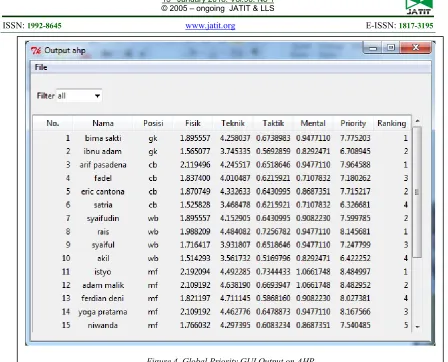Click the ISSN number 1992-8645
The height and width of the screenshot is (362, 448).
[44, 26]
